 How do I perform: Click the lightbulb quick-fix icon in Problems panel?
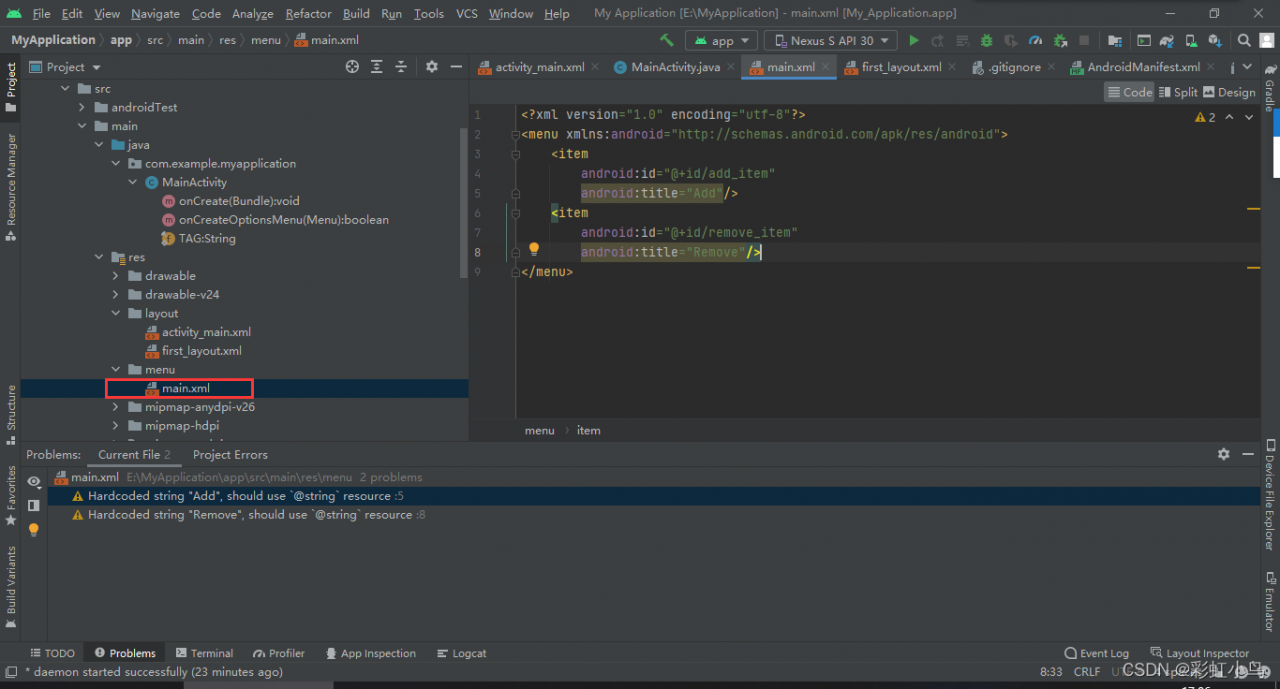click(34, 530)
